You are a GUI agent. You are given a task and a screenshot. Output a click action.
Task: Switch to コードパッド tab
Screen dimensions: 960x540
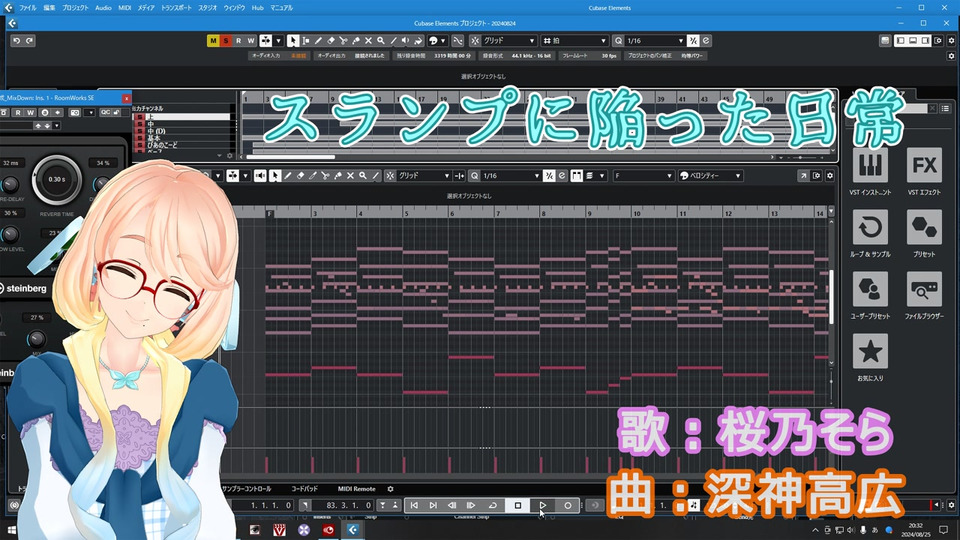pyautogui.click(x=304, y=489)
